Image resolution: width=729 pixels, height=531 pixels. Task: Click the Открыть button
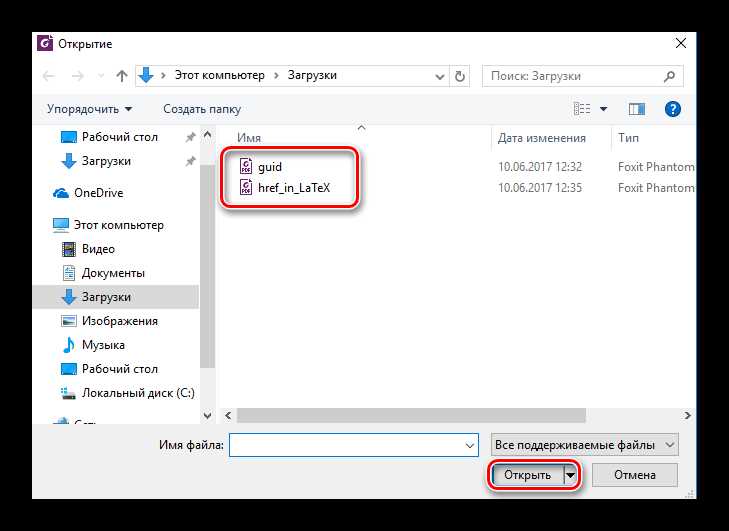[x=528, y=475]
